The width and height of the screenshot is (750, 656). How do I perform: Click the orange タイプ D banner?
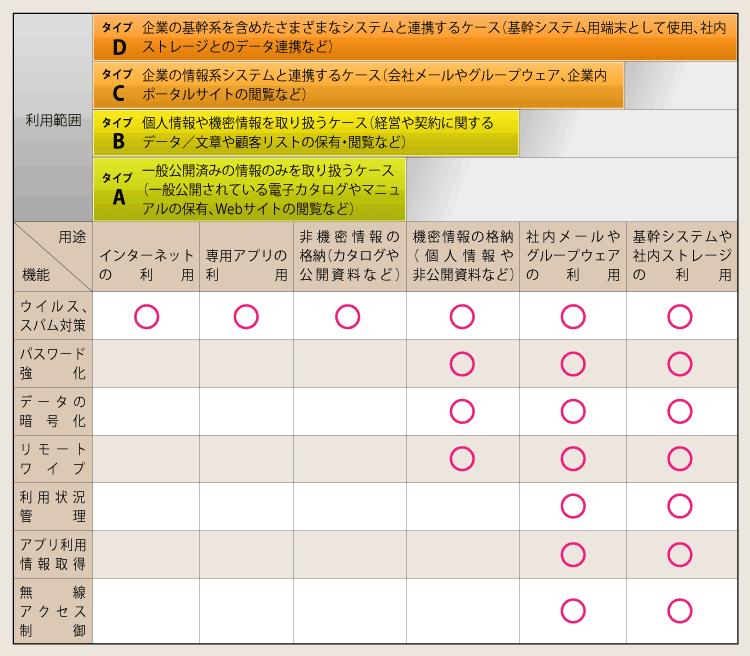pyautogui.click(x=415, y=37)
